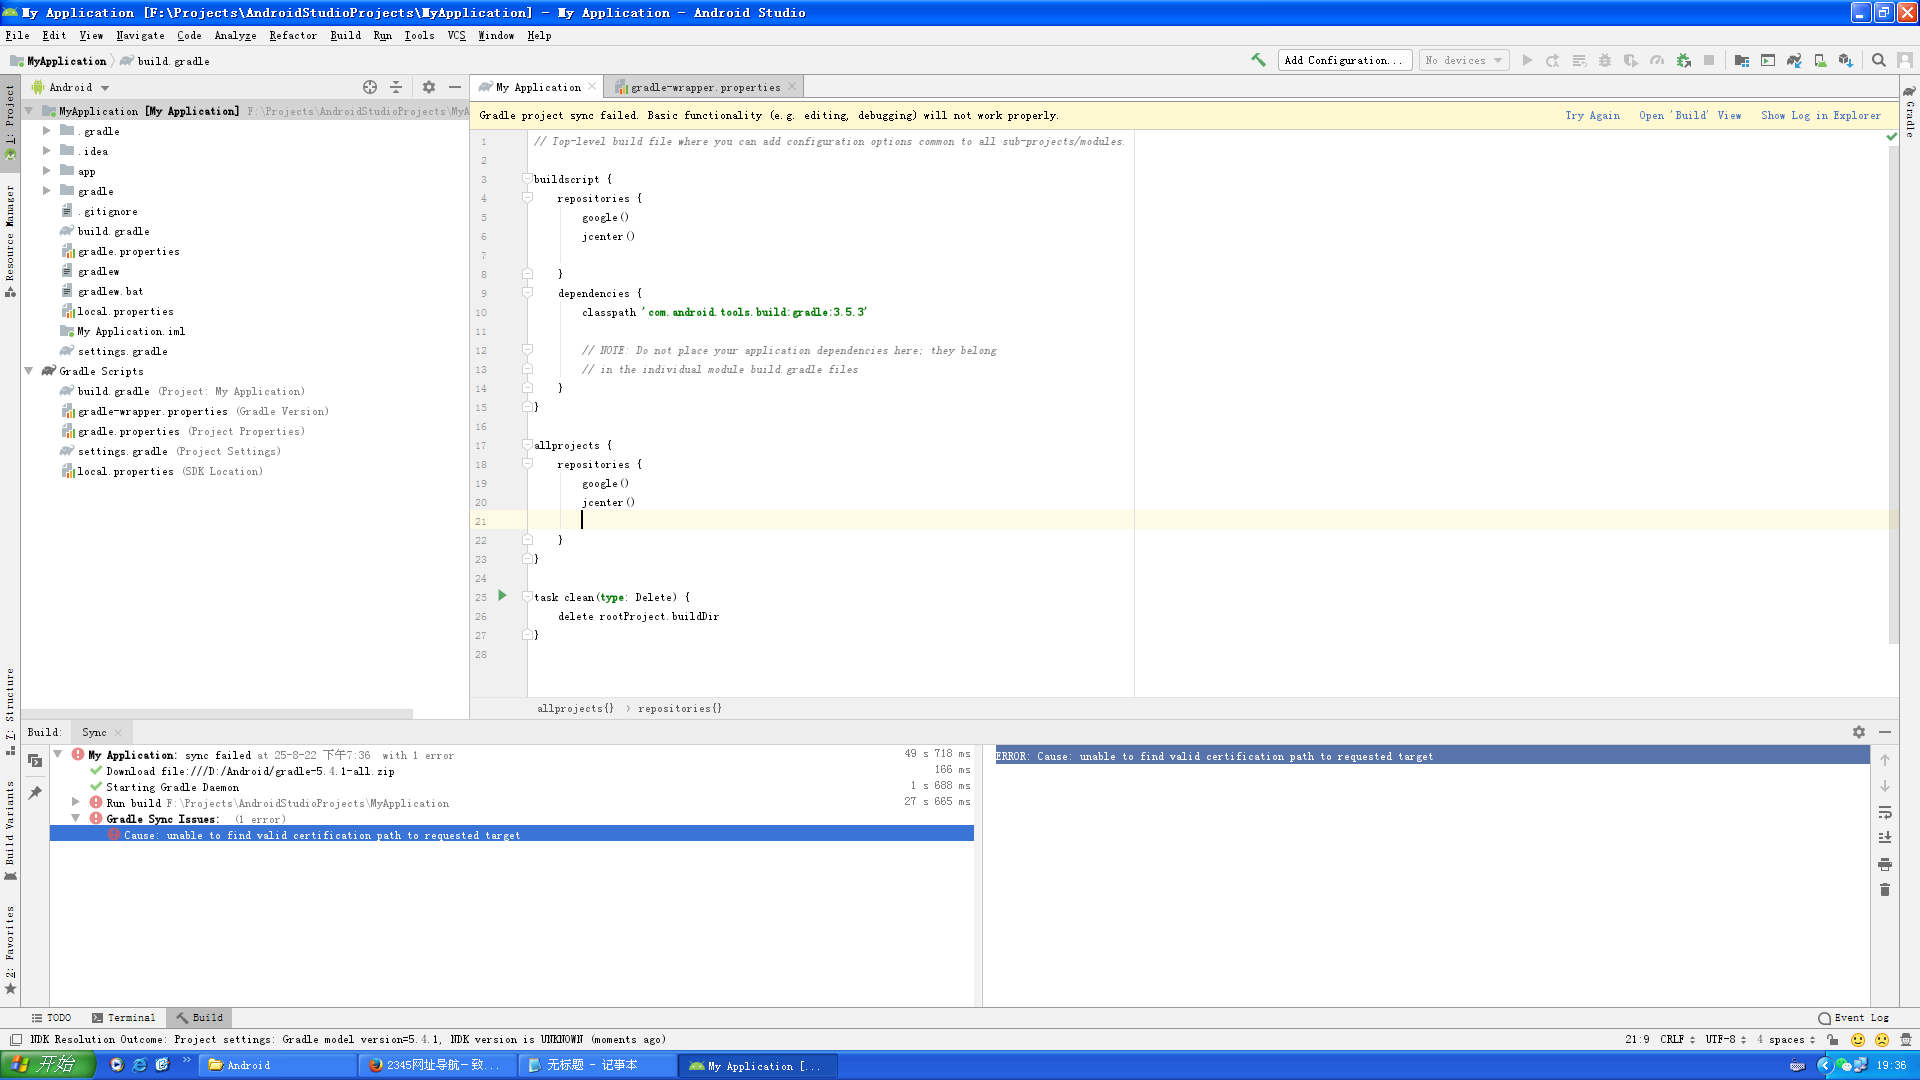1920x1080 pixels.
Task: Click Show Log in Explorer link
Action: pyautogui.click(x=1821, y=116)
